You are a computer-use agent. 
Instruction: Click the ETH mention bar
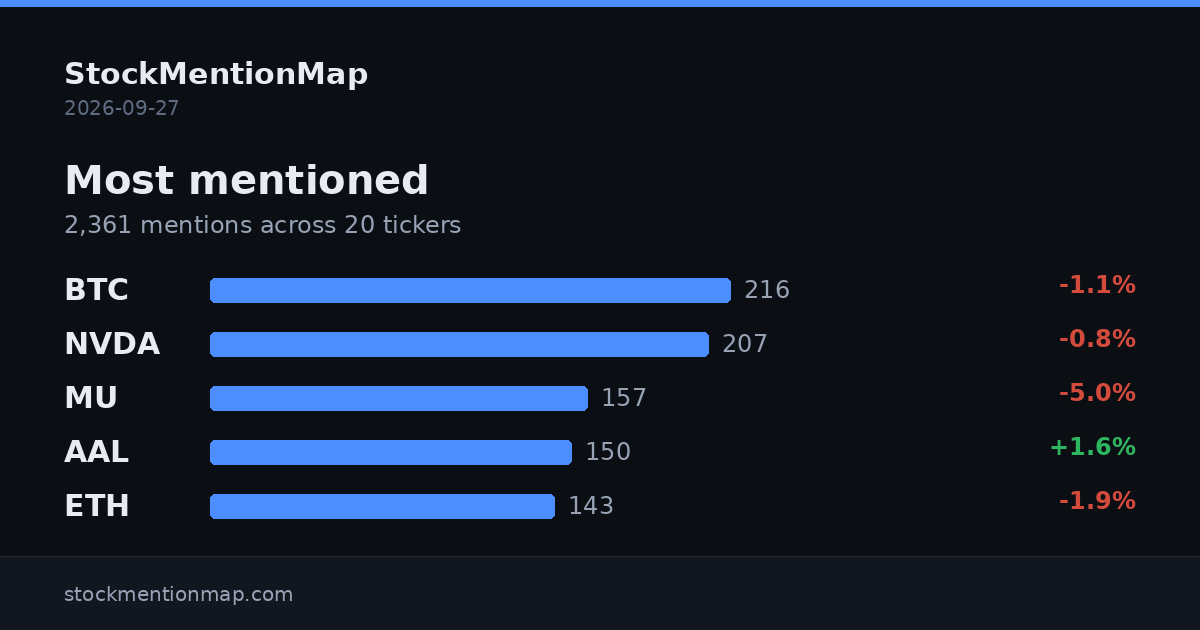(382, 506)
